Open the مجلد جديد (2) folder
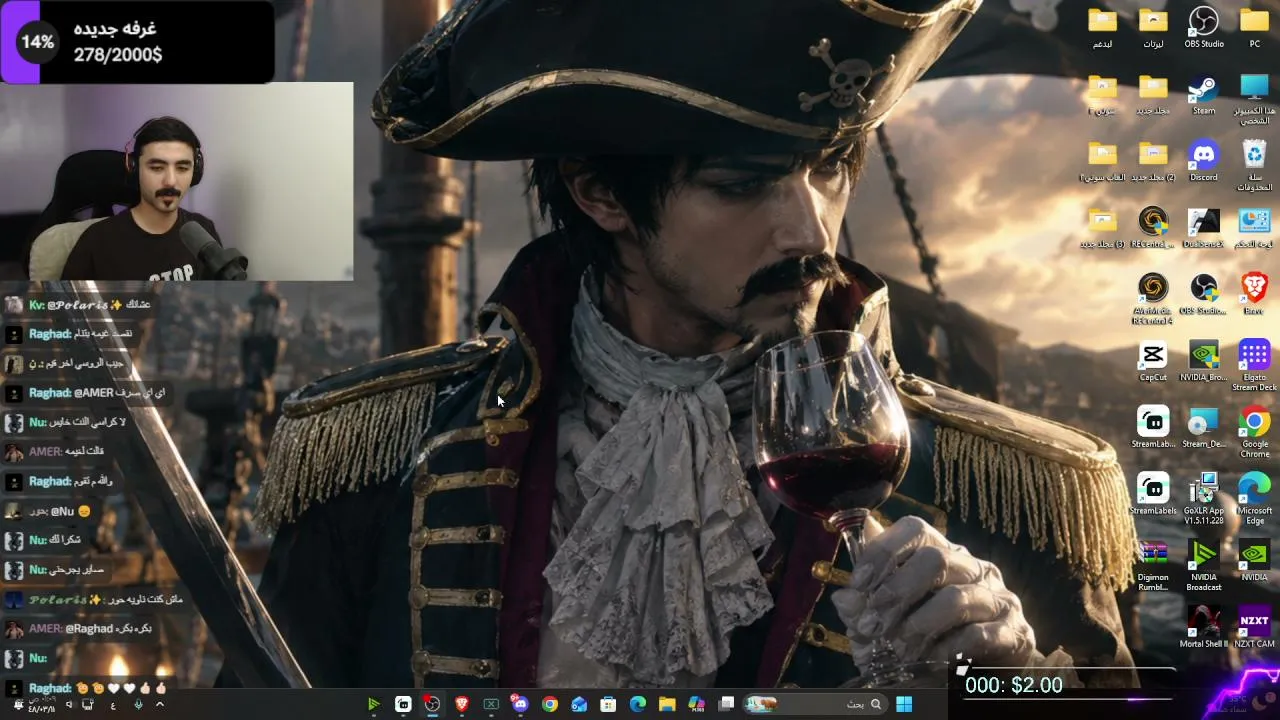The image size is (1280, 720). point(1152,160)
